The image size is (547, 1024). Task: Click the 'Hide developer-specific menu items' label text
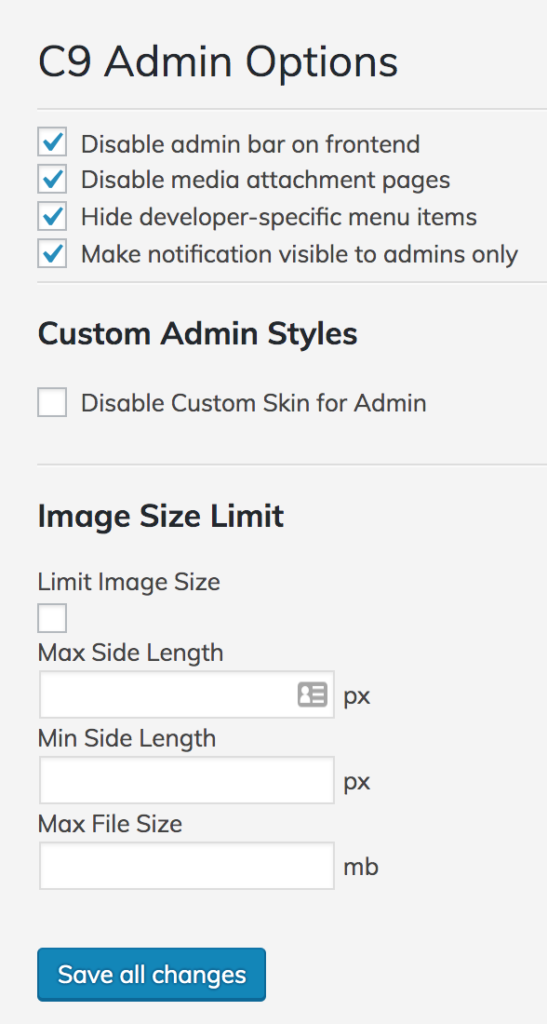[x=279, y=217]
